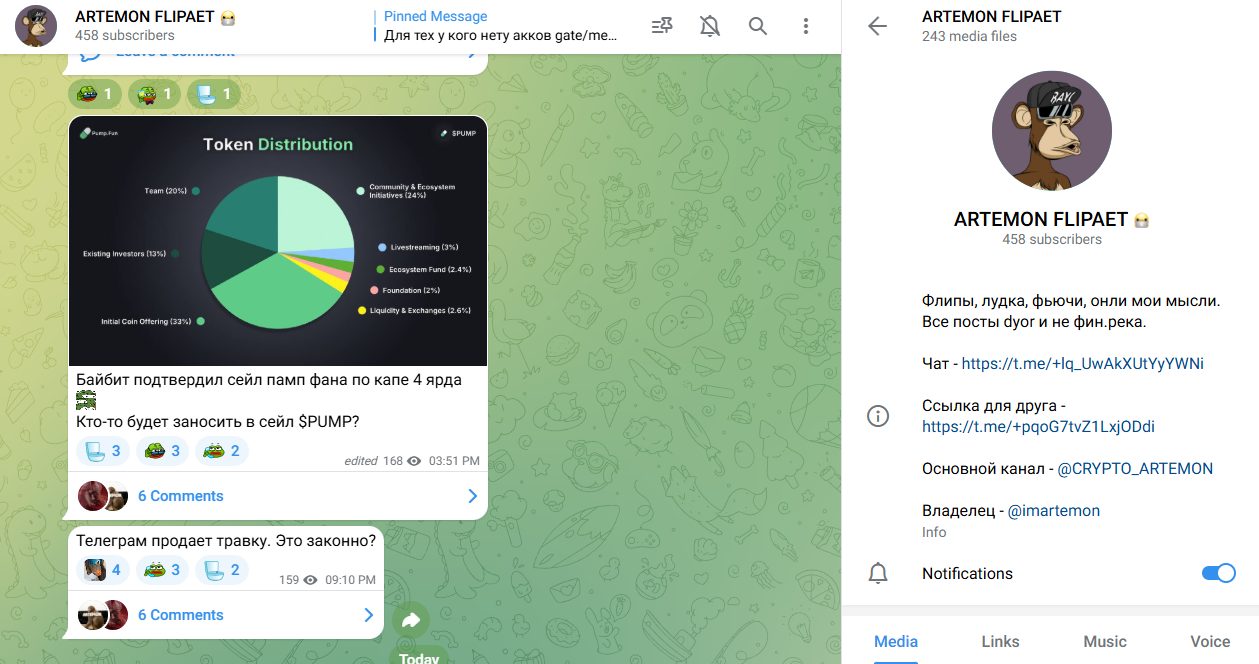
Task: React with frog emoji showing 3 on the PUMP post
Action: [161, 451]
